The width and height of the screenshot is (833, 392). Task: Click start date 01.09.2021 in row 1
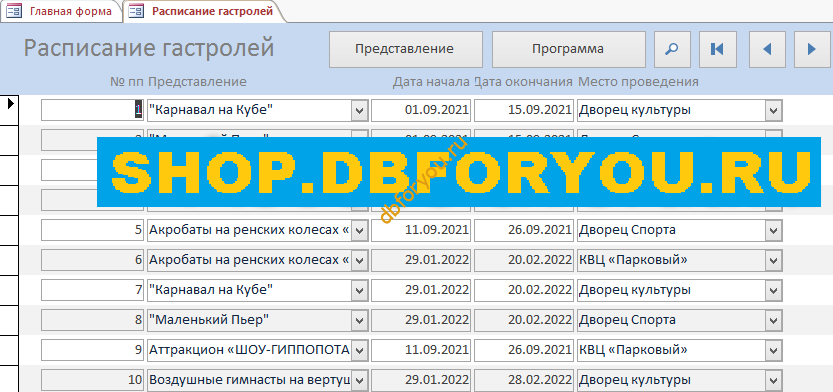tap(421, 110)
